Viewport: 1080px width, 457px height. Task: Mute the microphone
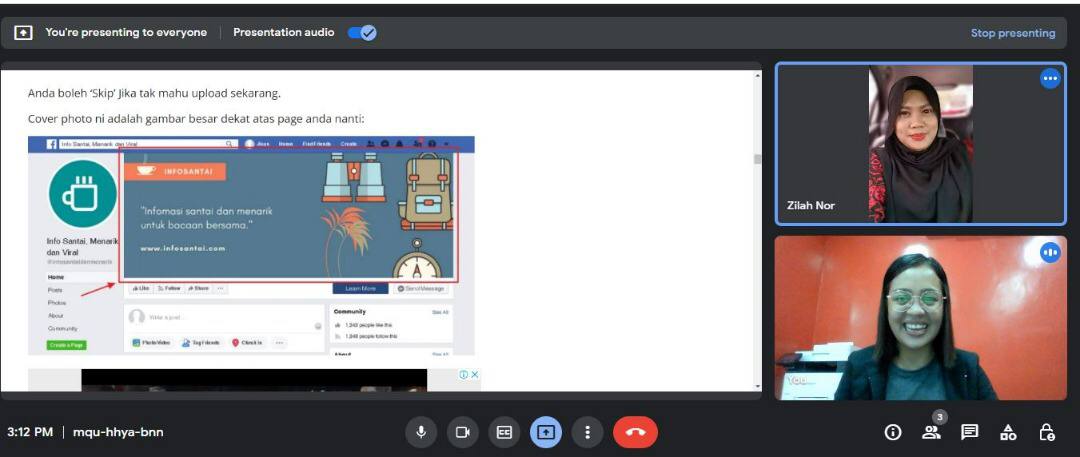[421, 432]
